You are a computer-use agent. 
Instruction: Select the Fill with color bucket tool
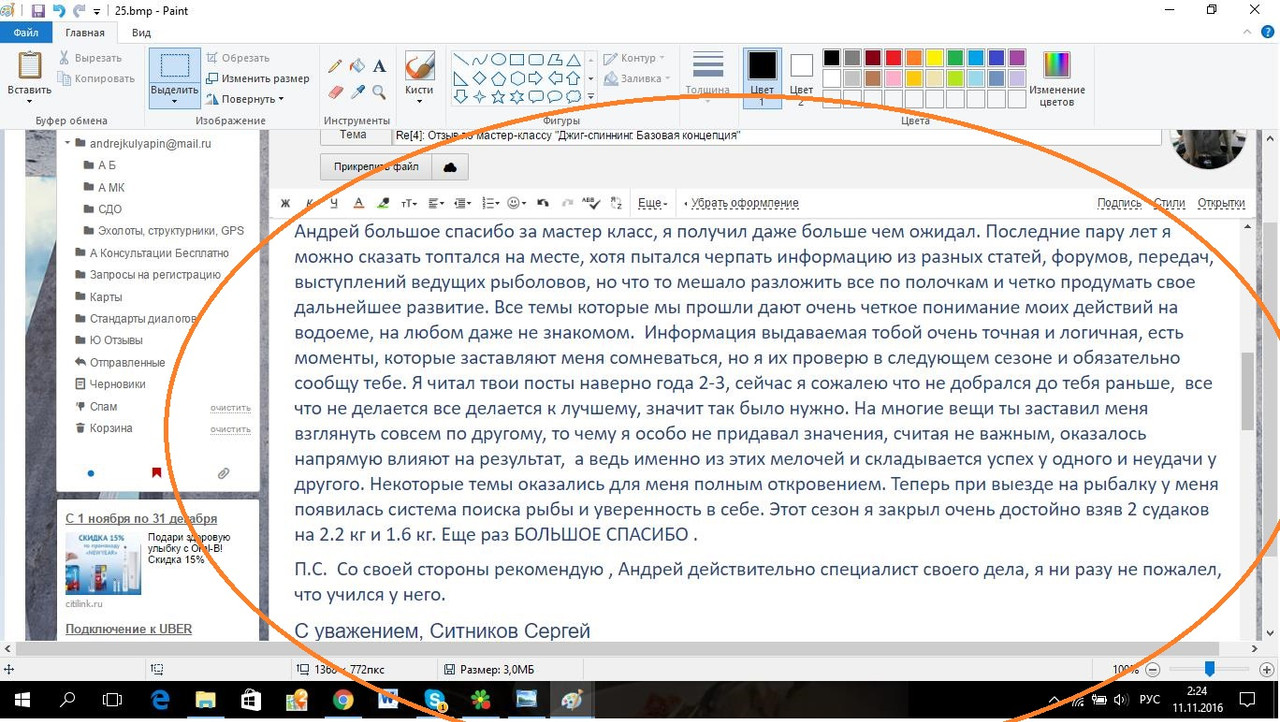pyautogui.click(x=357, y=64)
